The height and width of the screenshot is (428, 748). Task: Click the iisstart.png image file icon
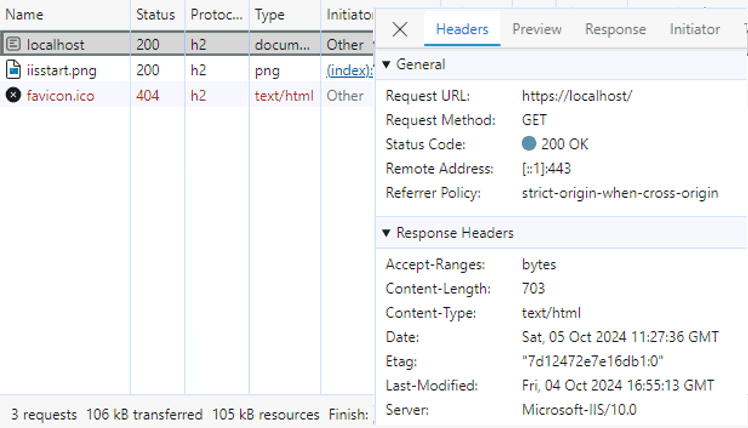[13, 70]
